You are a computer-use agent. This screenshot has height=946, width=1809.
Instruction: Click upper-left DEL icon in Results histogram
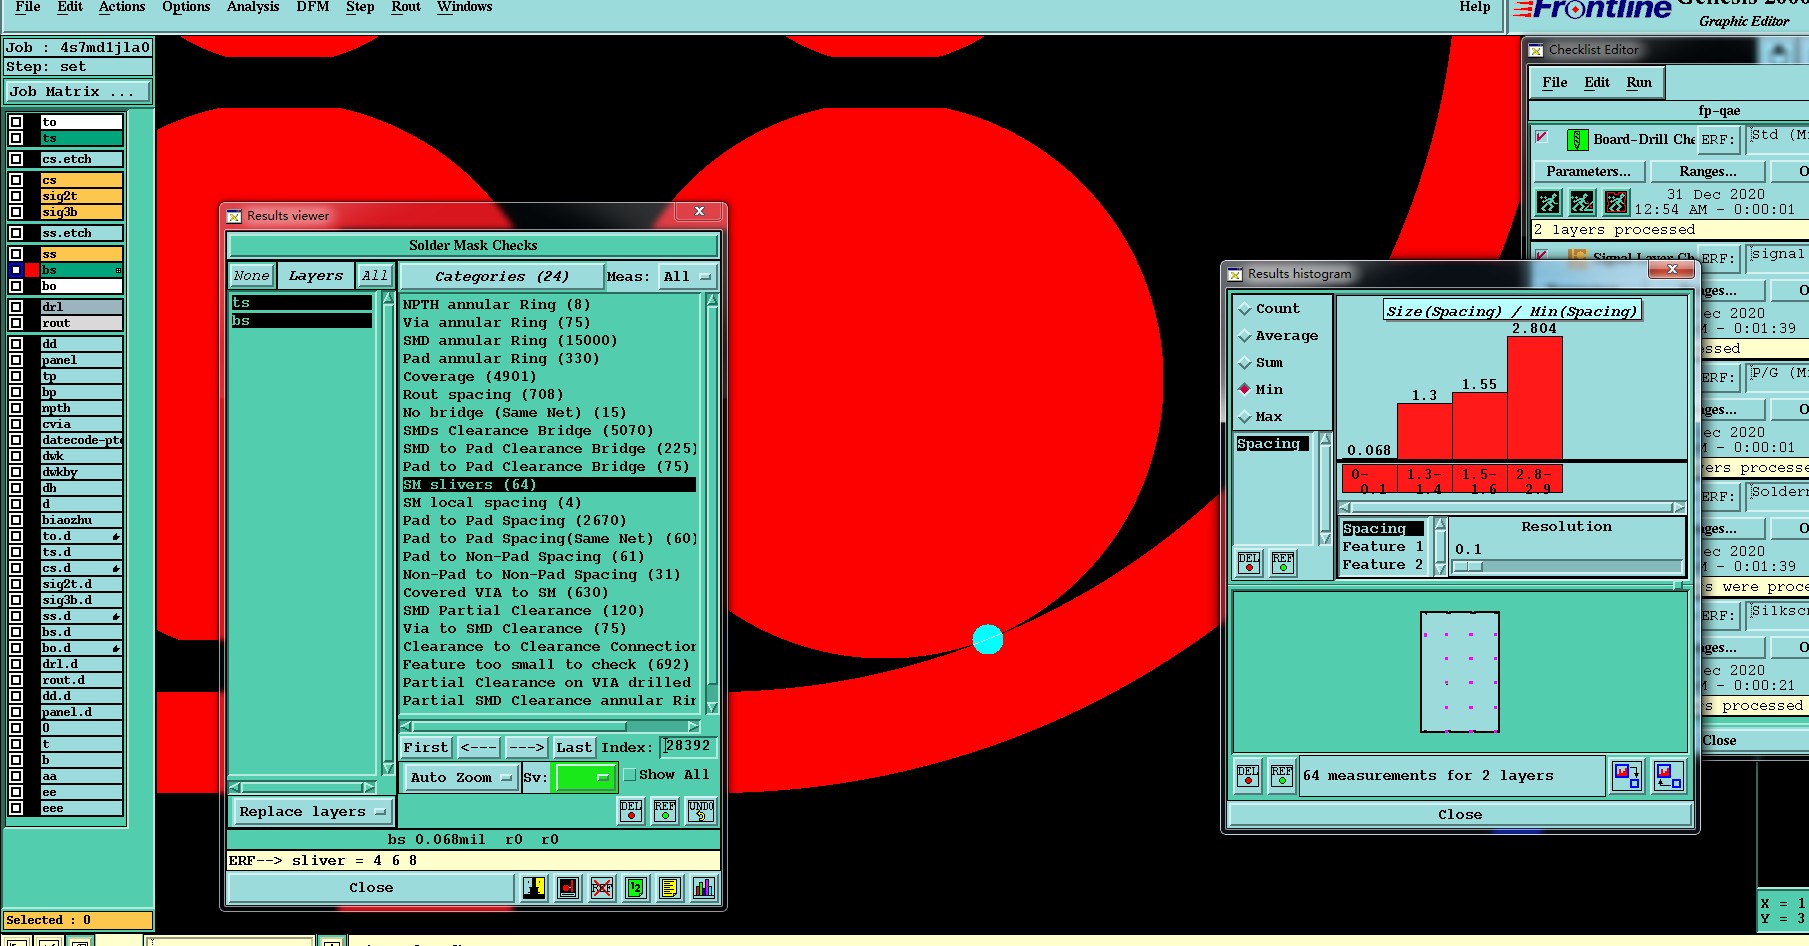click(1249, 563)
